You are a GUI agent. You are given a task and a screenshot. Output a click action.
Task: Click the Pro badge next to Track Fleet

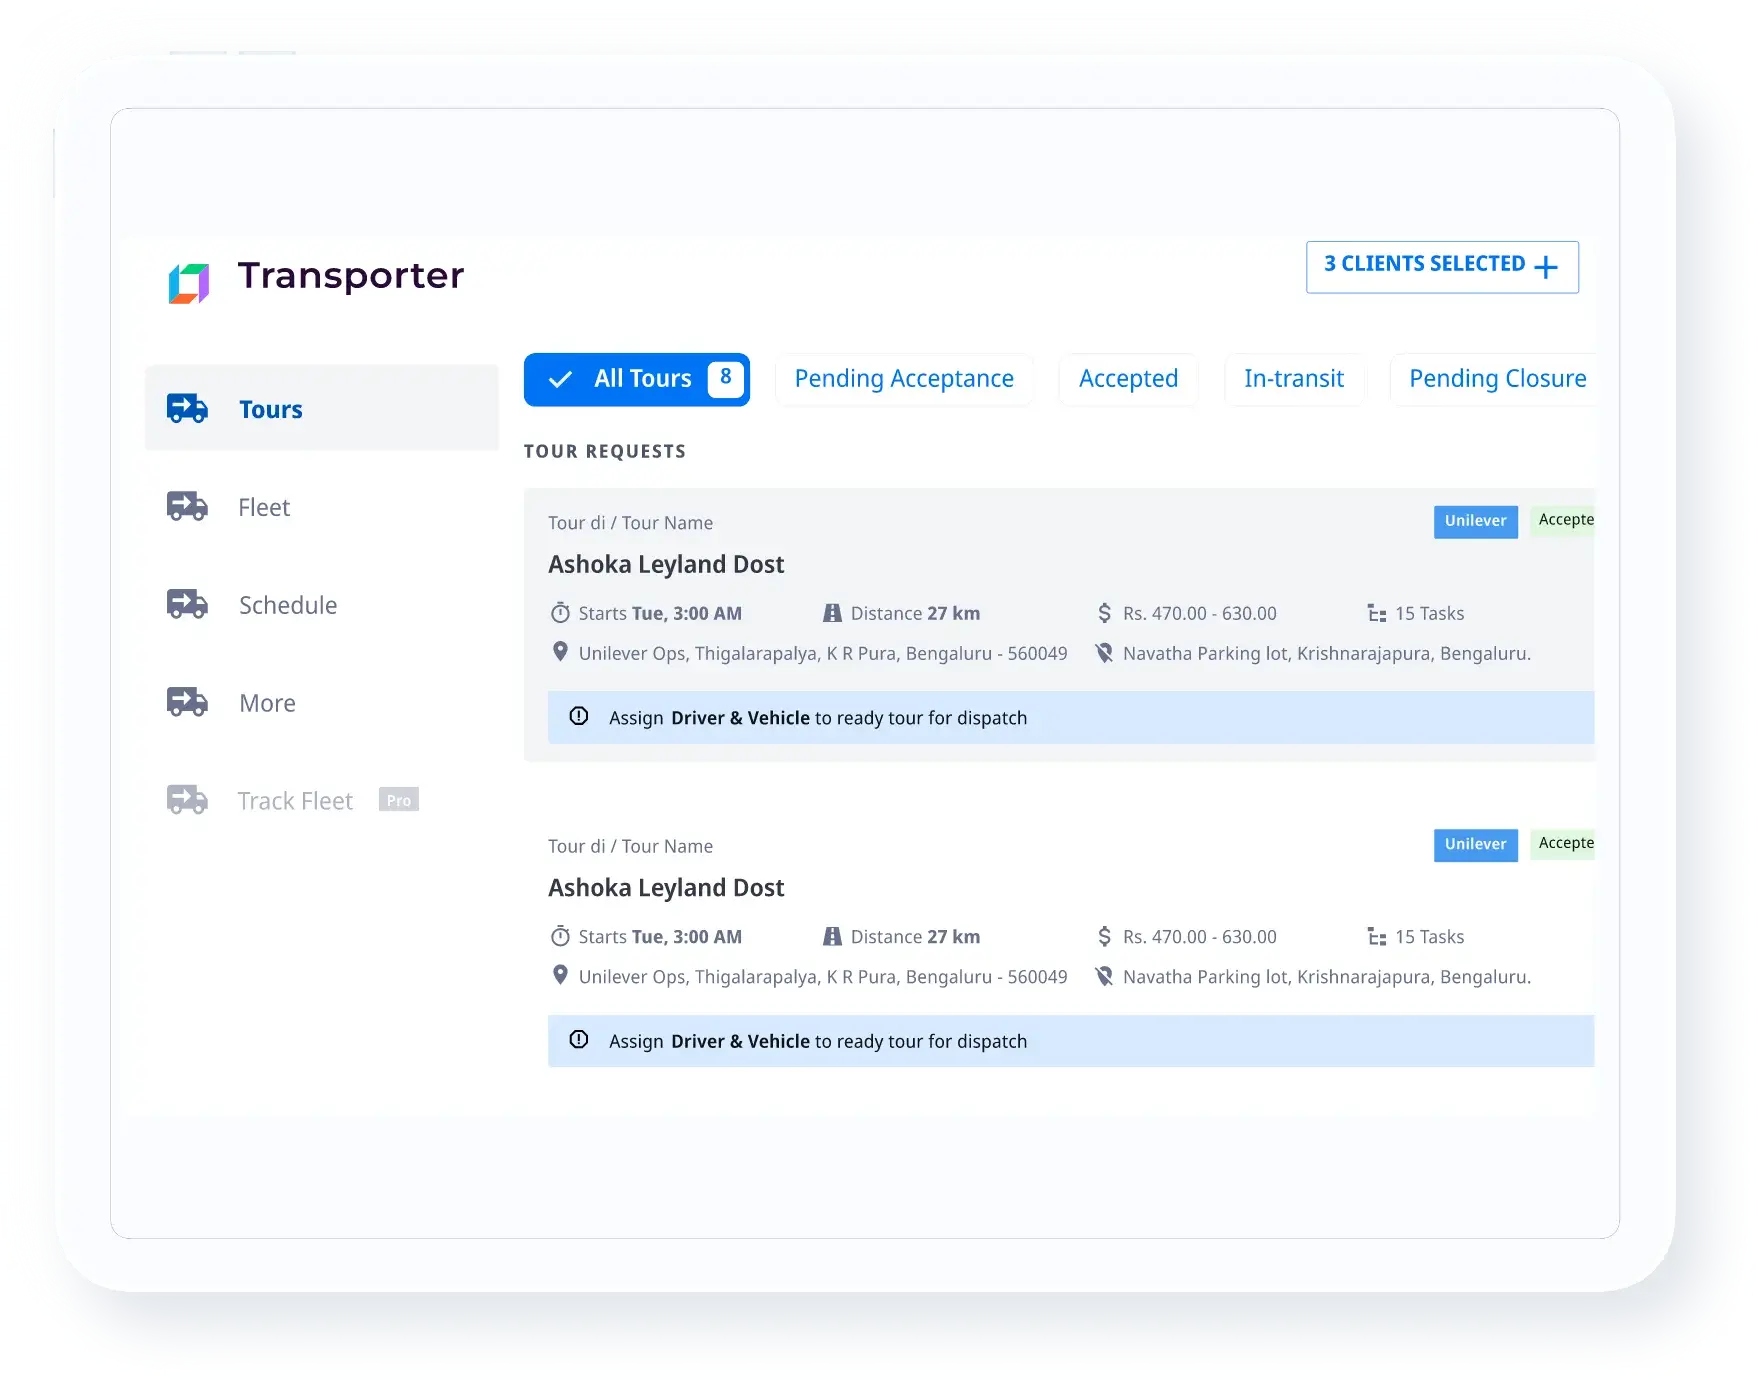[x=398, y=800]
